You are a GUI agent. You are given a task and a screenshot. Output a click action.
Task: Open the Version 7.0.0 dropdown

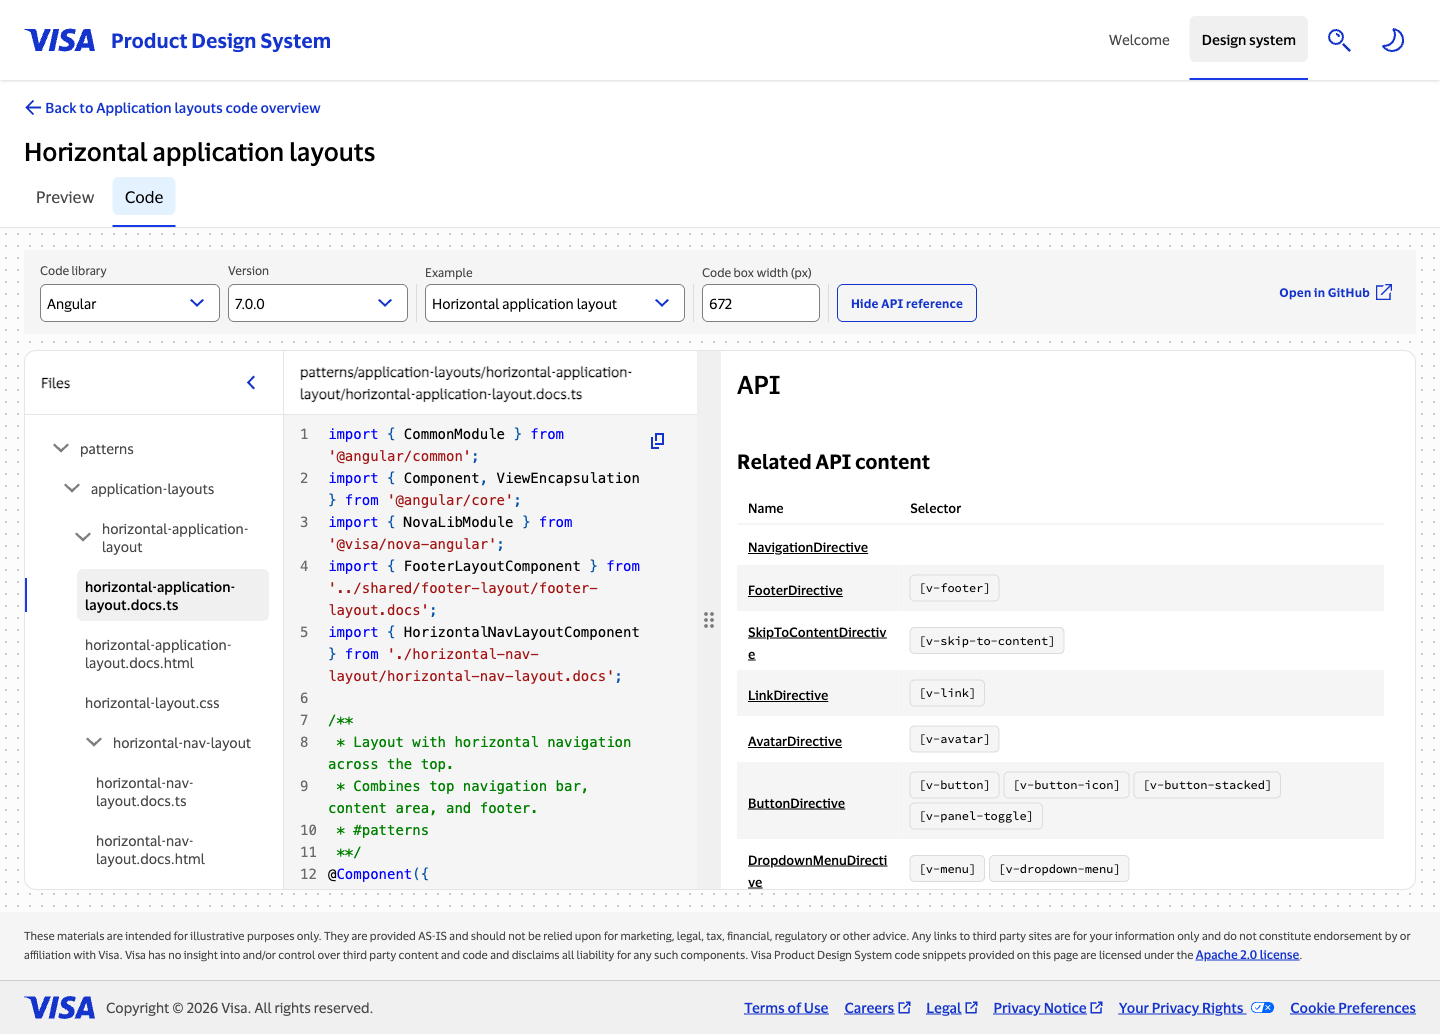click(318, 303)
